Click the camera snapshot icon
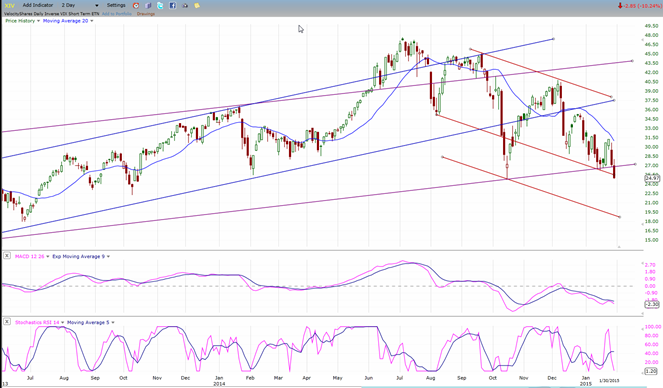 point(185,5)
